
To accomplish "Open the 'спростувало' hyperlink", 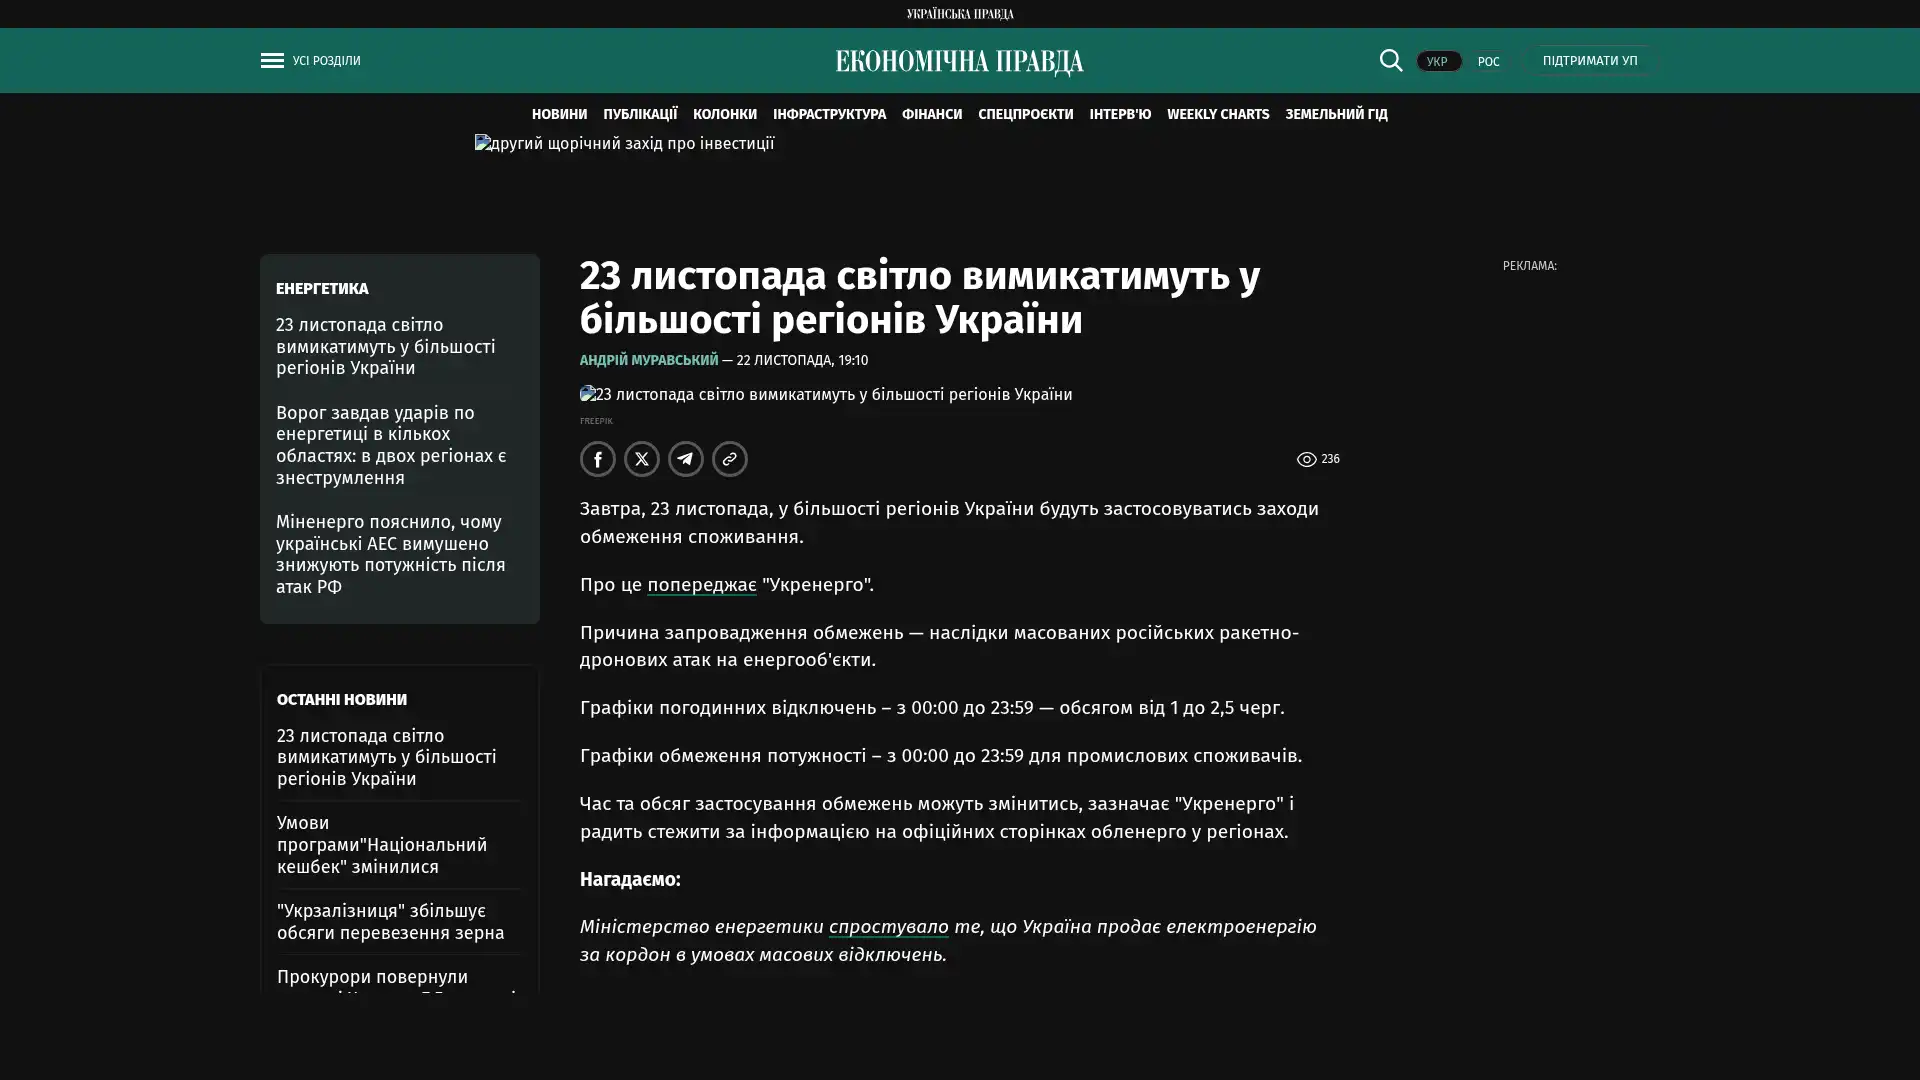I will (888, 927).
